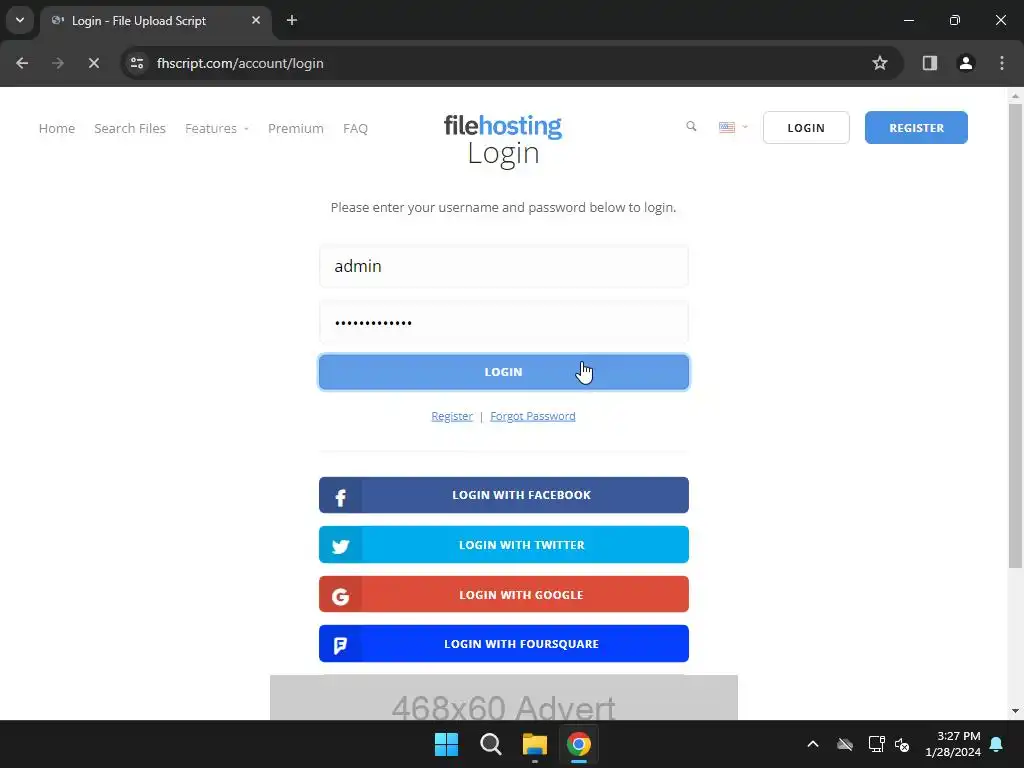
Task: Close the Login - File Upload Script tab
Action: (256, 20)
